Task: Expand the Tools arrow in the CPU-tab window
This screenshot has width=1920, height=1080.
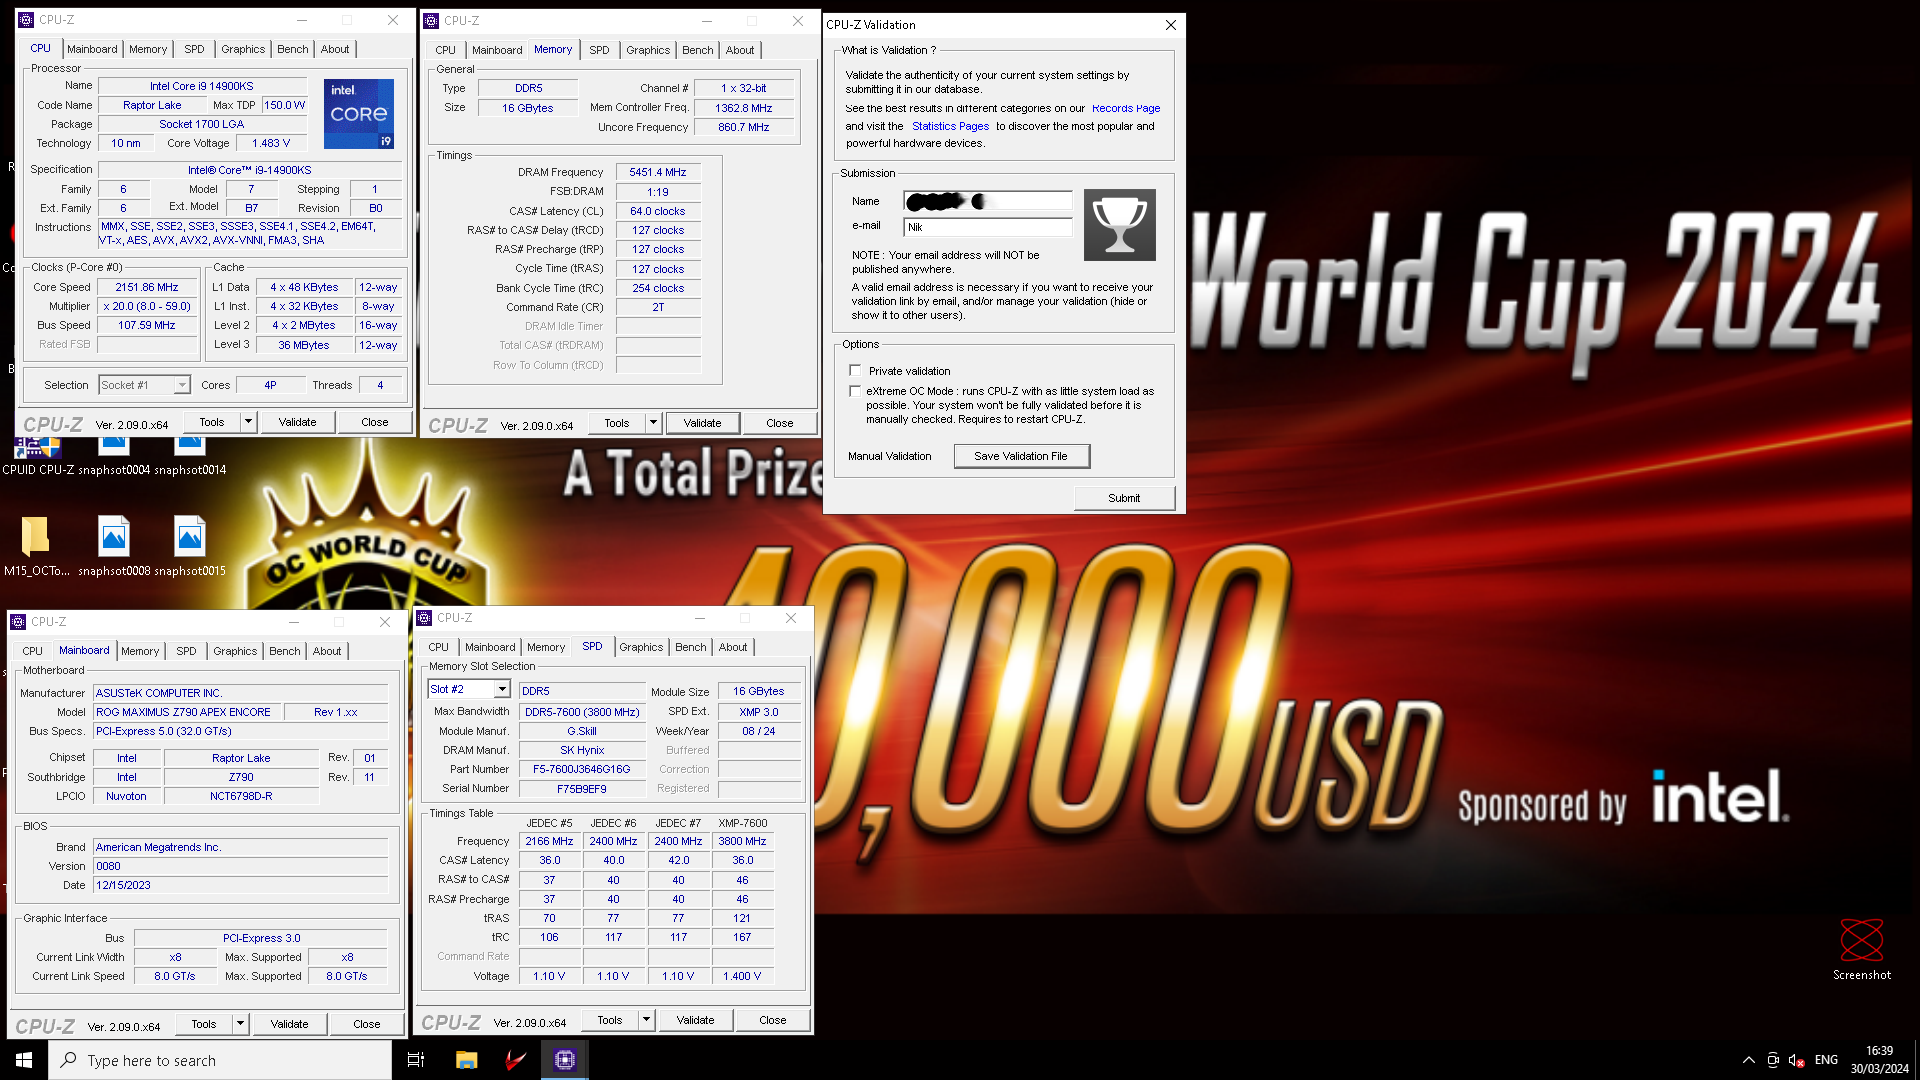Action: click(248, 422)
